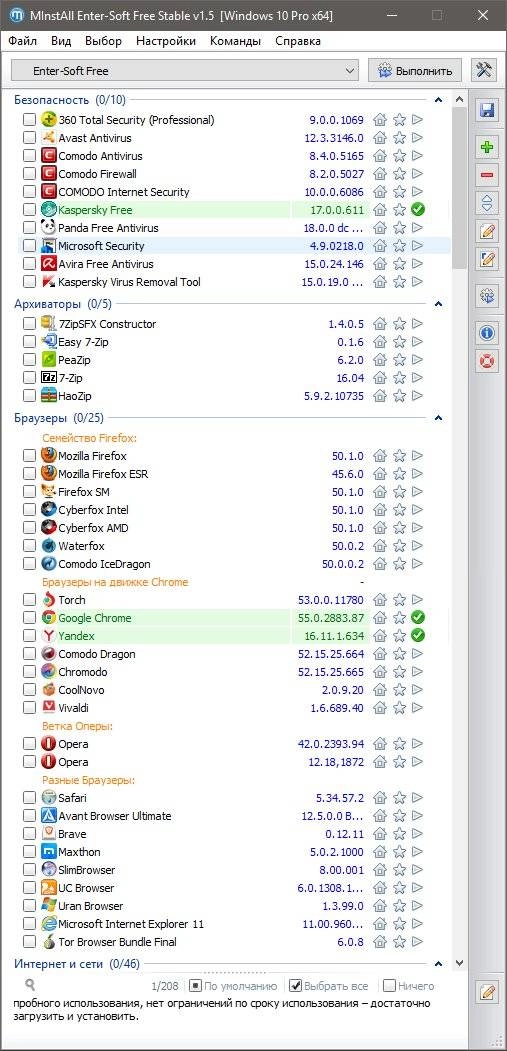Screen dimensions: 507x1051
Task: Click the gear cog sidebar icon
Action: click(487, 296)
